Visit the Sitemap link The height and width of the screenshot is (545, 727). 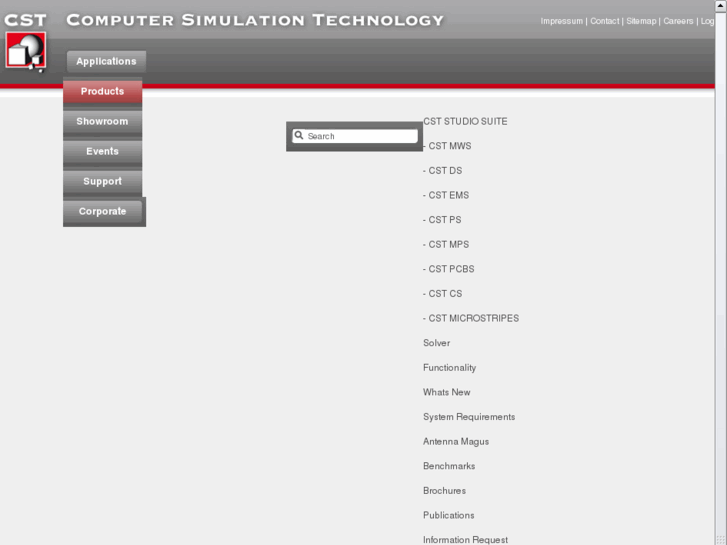(641, 21)
